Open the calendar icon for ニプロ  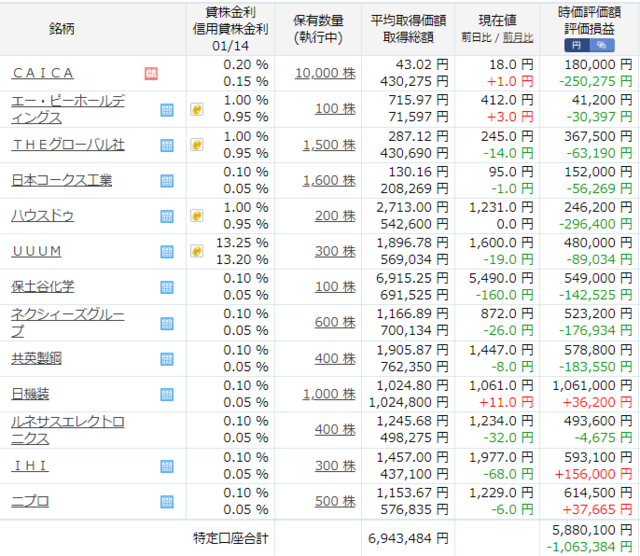coord(167,502)
